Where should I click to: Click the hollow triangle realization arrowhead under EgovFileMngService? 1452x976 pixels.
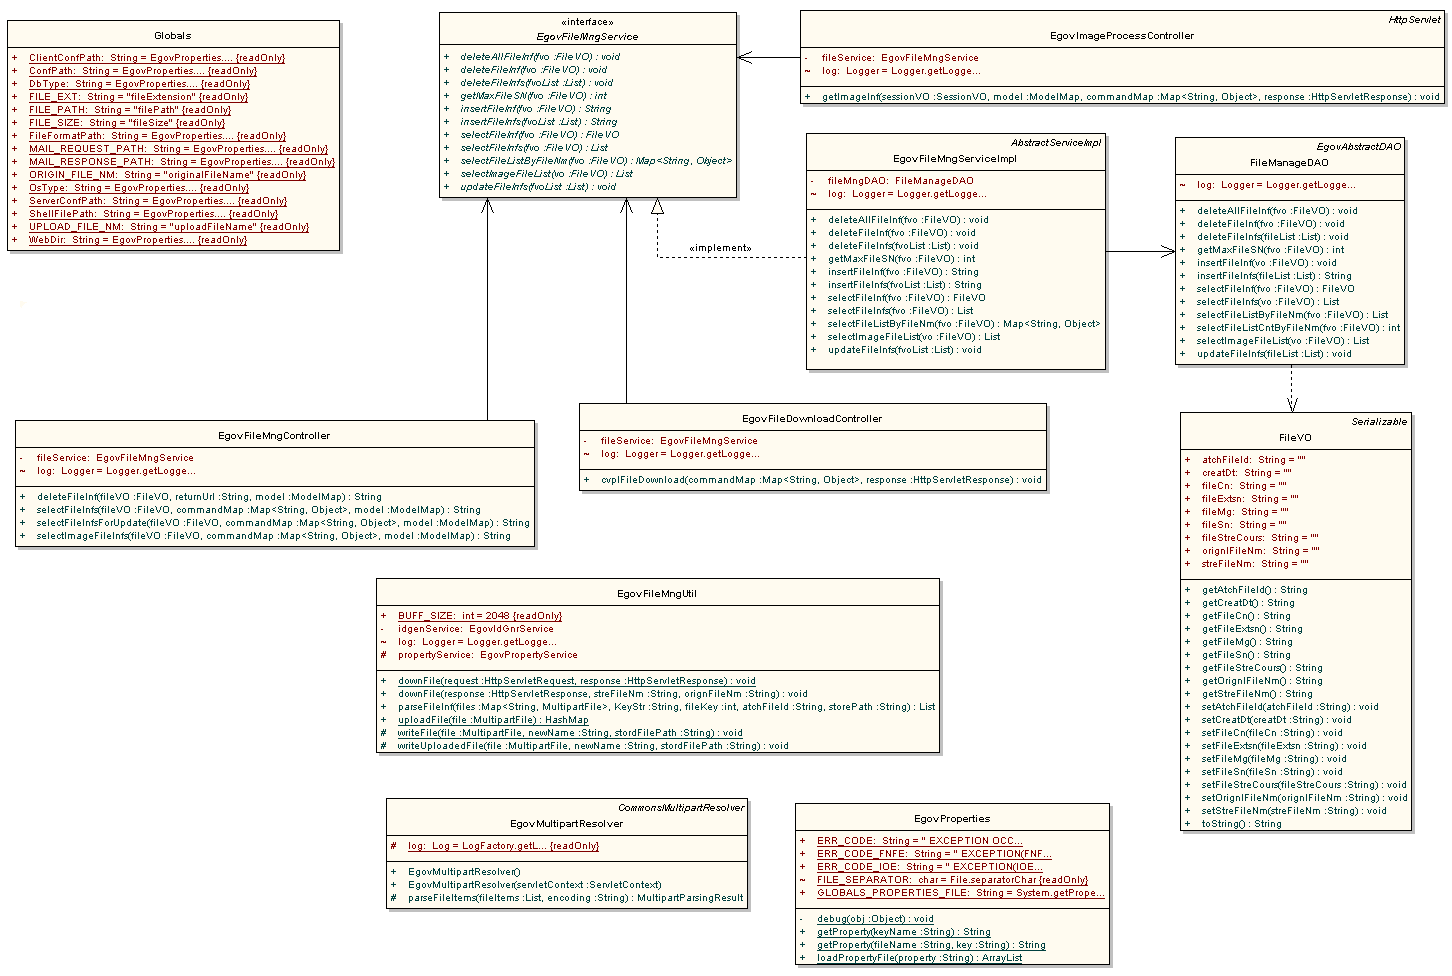coord(657,207)
